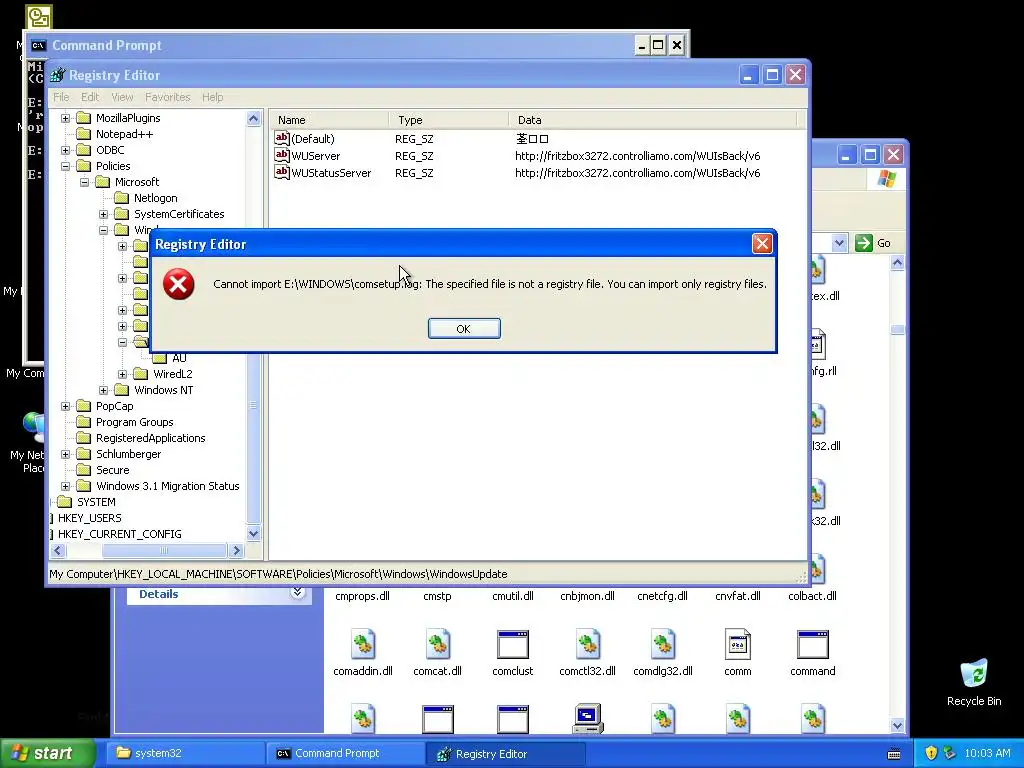Collapse the Policies key
The image size is (1024, 768).
coord(65,167)
